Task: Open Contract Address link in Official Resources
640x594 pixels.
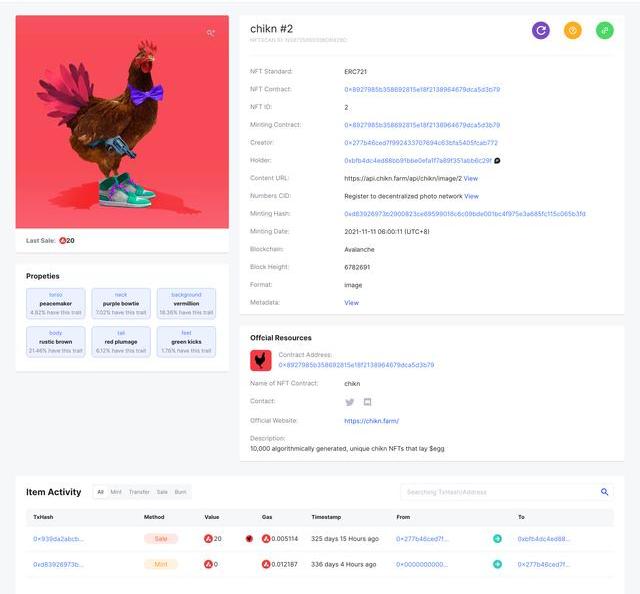Action: (x=356, y=365)
